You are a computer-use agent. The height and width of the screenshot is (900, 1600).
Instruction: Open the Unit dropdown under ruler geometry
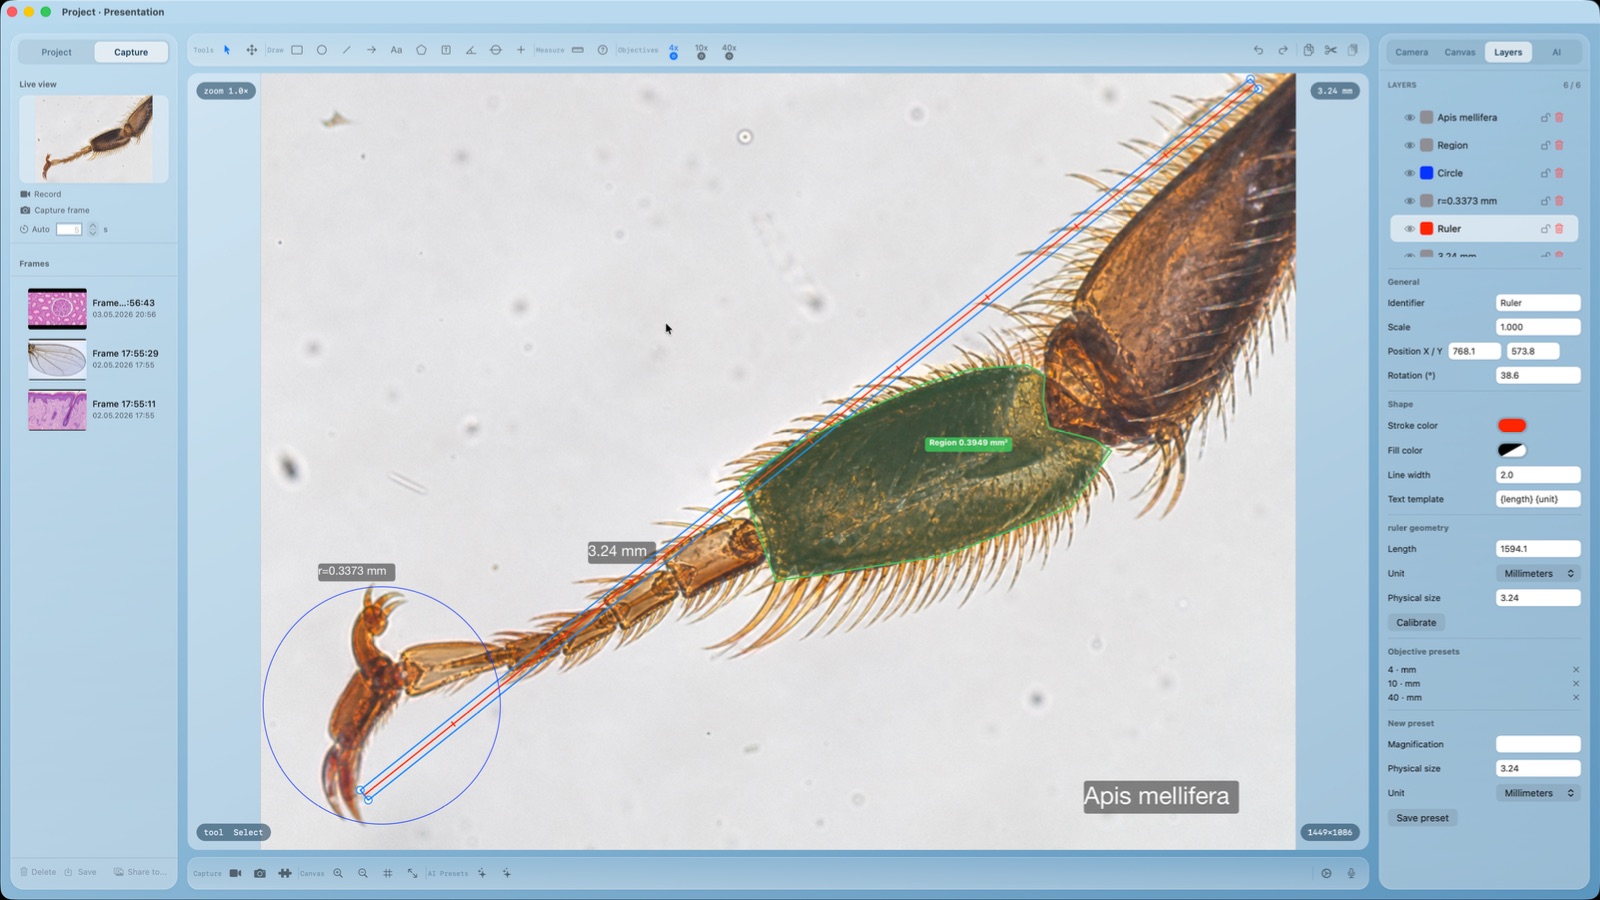pos(1538,573)
